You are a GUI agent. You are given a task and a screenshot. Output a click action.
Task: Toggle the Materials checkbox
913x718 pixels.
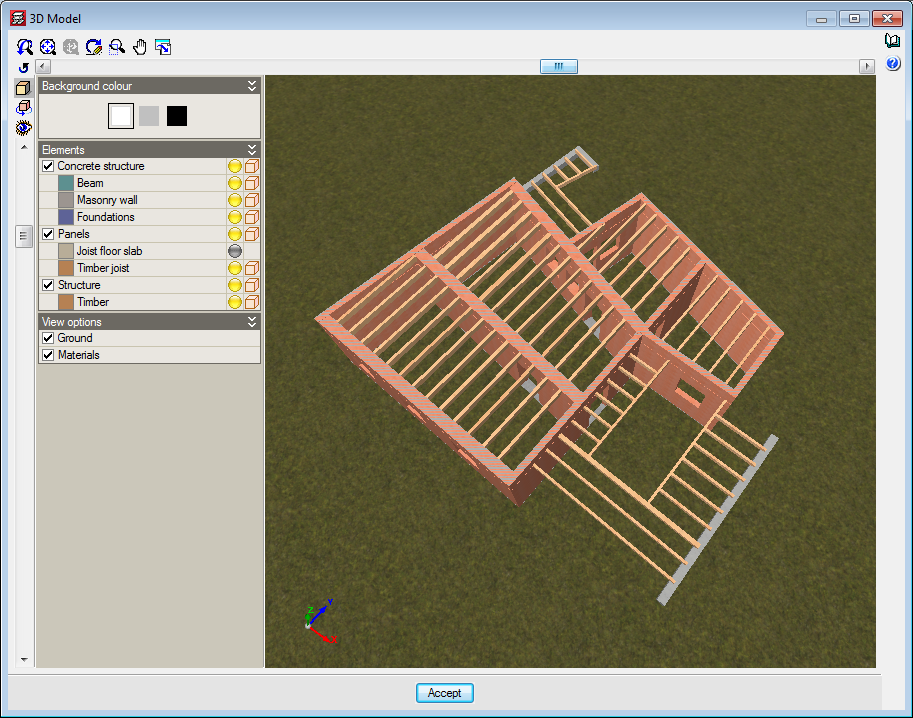[x=48, y=355]
